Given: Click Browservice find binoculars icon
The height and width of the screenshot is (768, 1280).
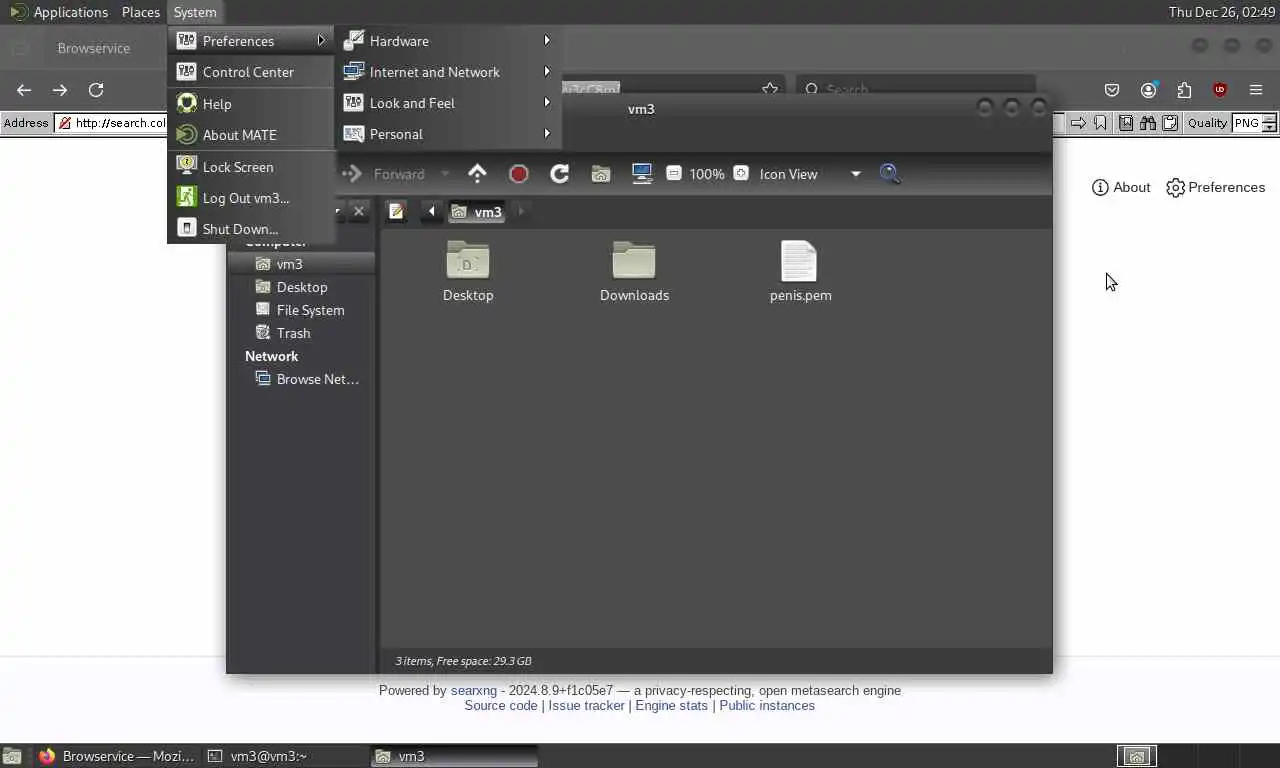Looking at the screenshot, I should [1148, 123].
